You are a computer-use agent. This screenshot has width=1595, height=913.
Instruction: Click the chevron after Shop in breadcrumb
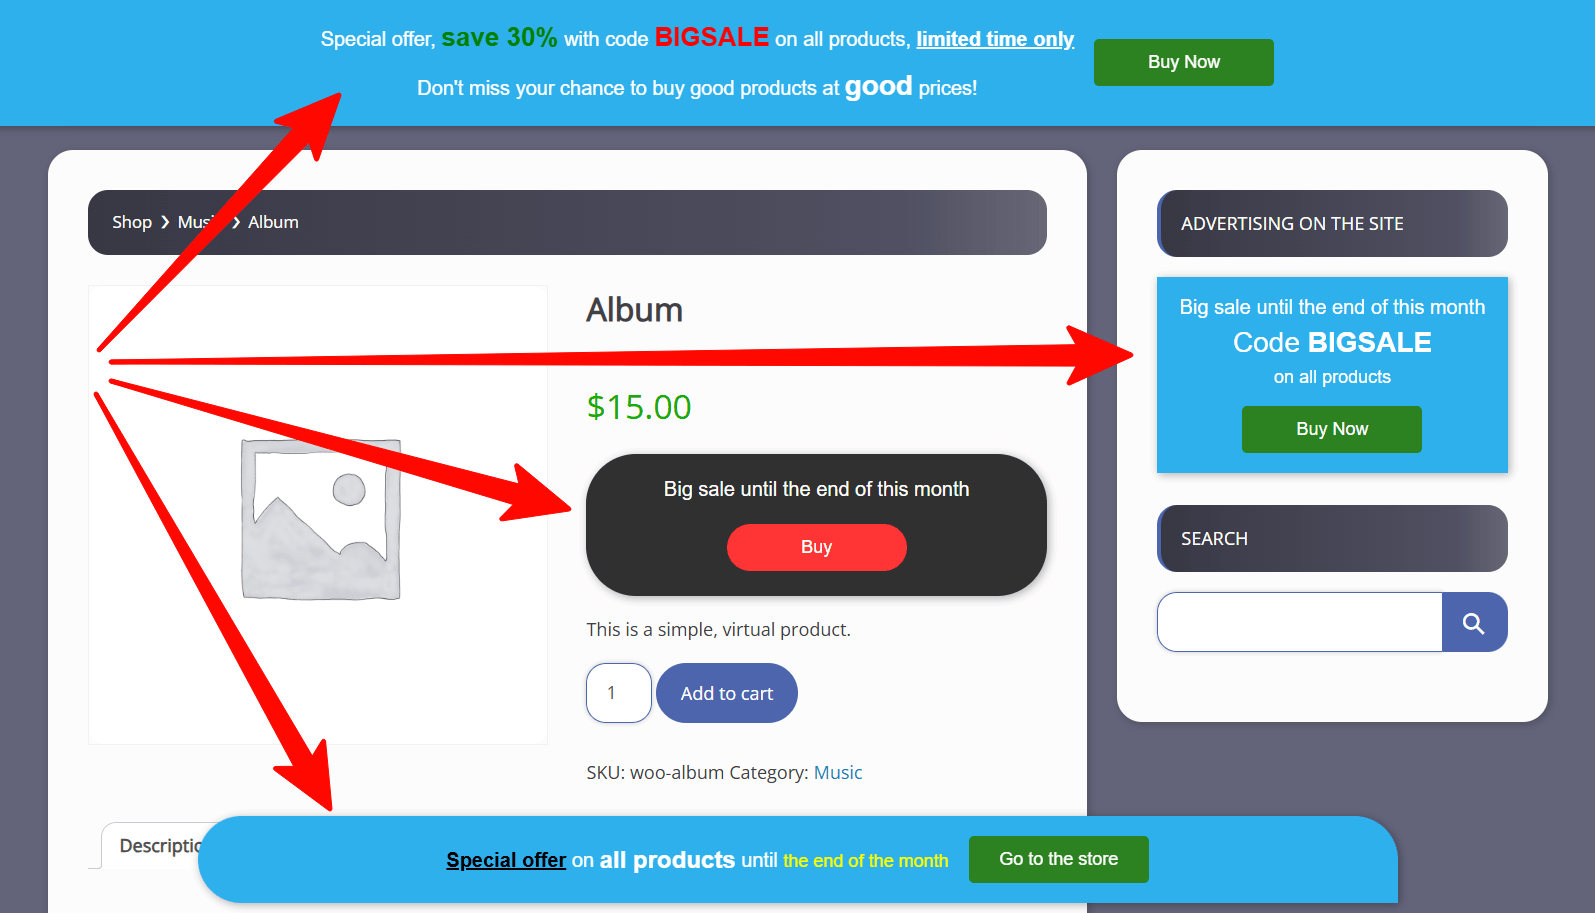point(165,222)
